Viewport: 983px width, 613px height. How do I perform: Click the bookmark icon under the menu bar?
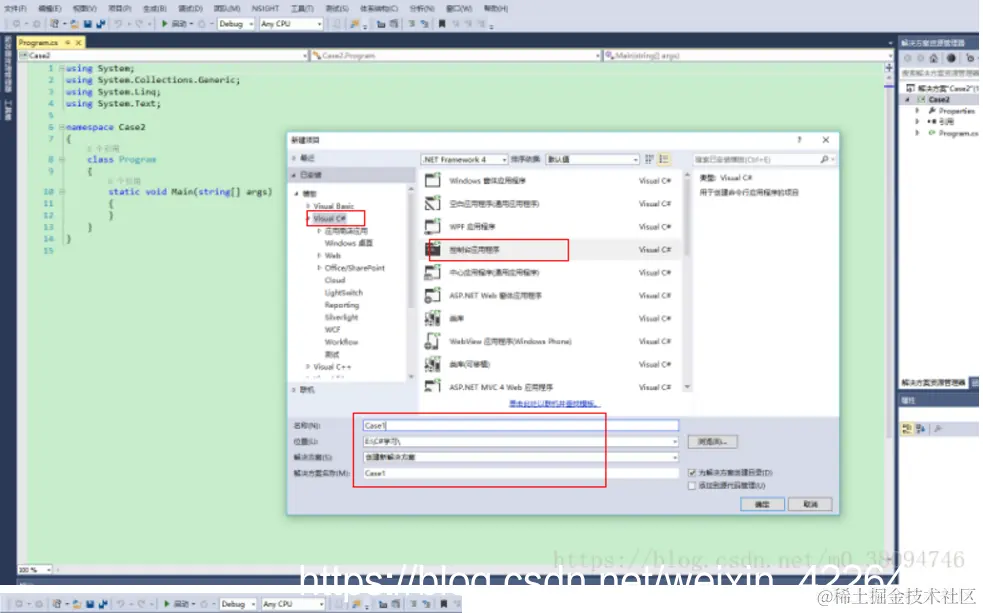[442, 24]
